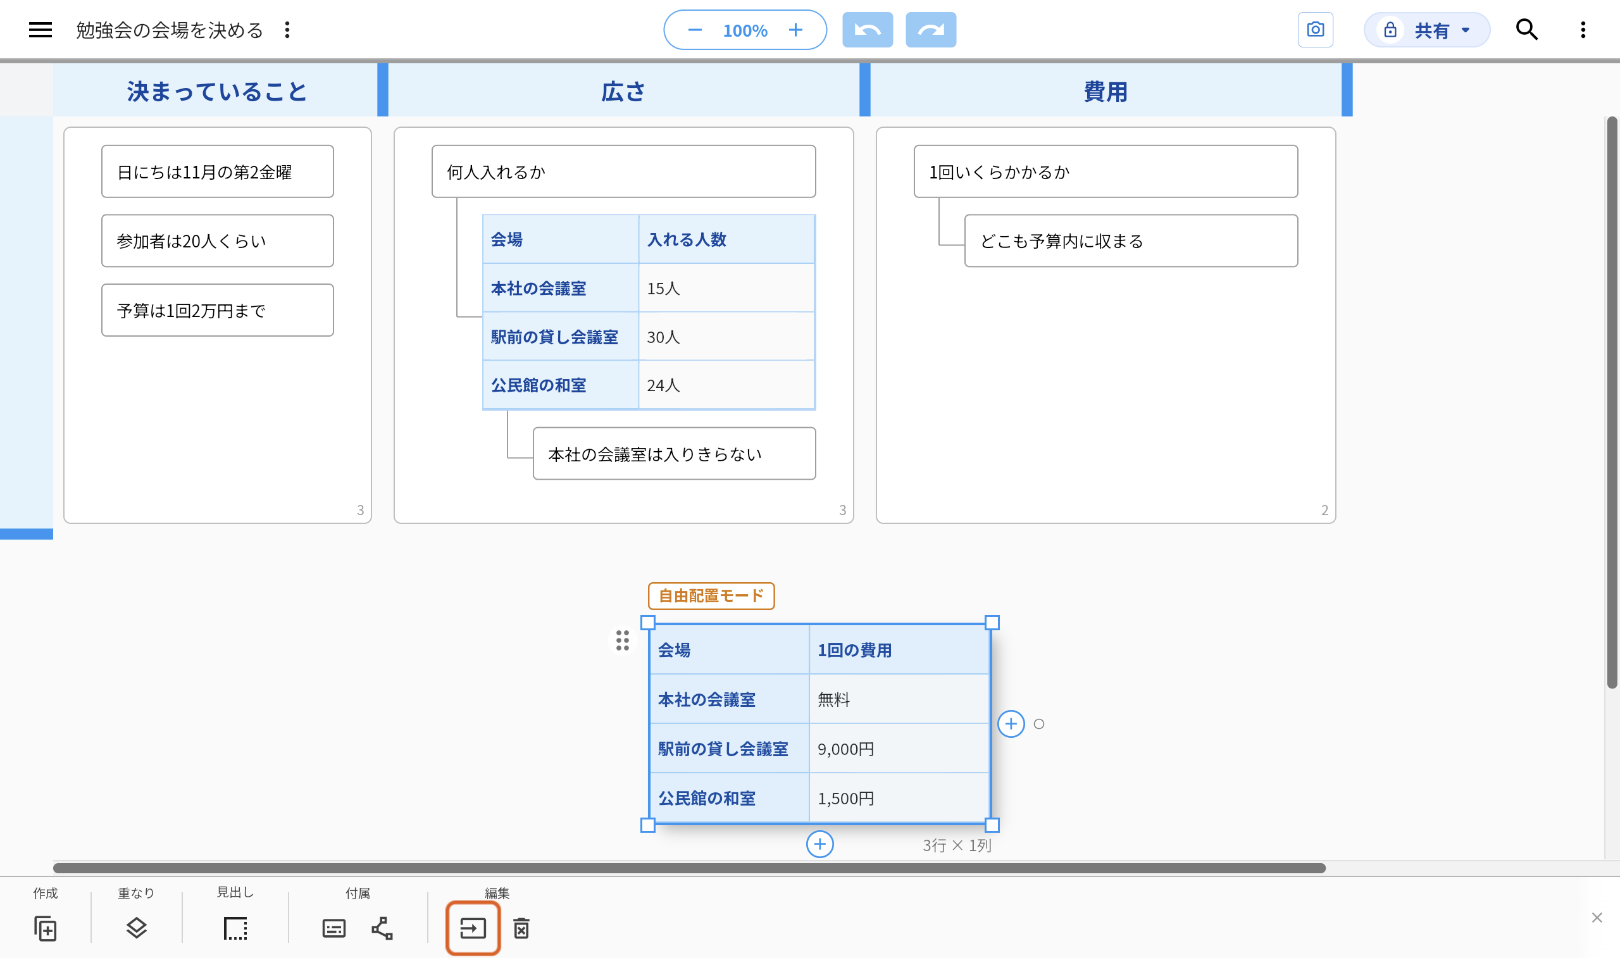Take a snapshot with the camera icon
Viewport: 1620px width, 958px height.
[x=1315, y=30]
